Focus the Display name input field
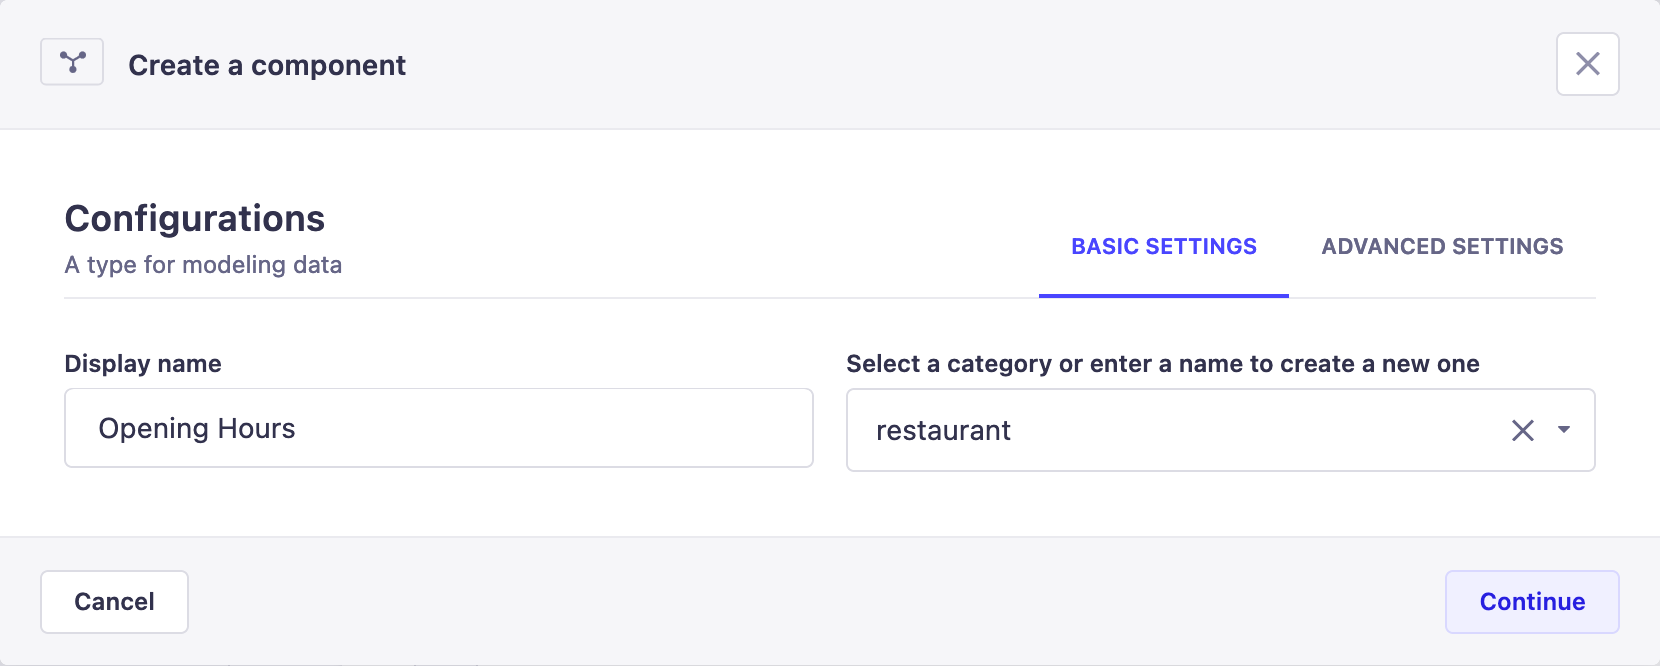The height and width of the screenshot is (666, 1660). click(x=438, y=428)
